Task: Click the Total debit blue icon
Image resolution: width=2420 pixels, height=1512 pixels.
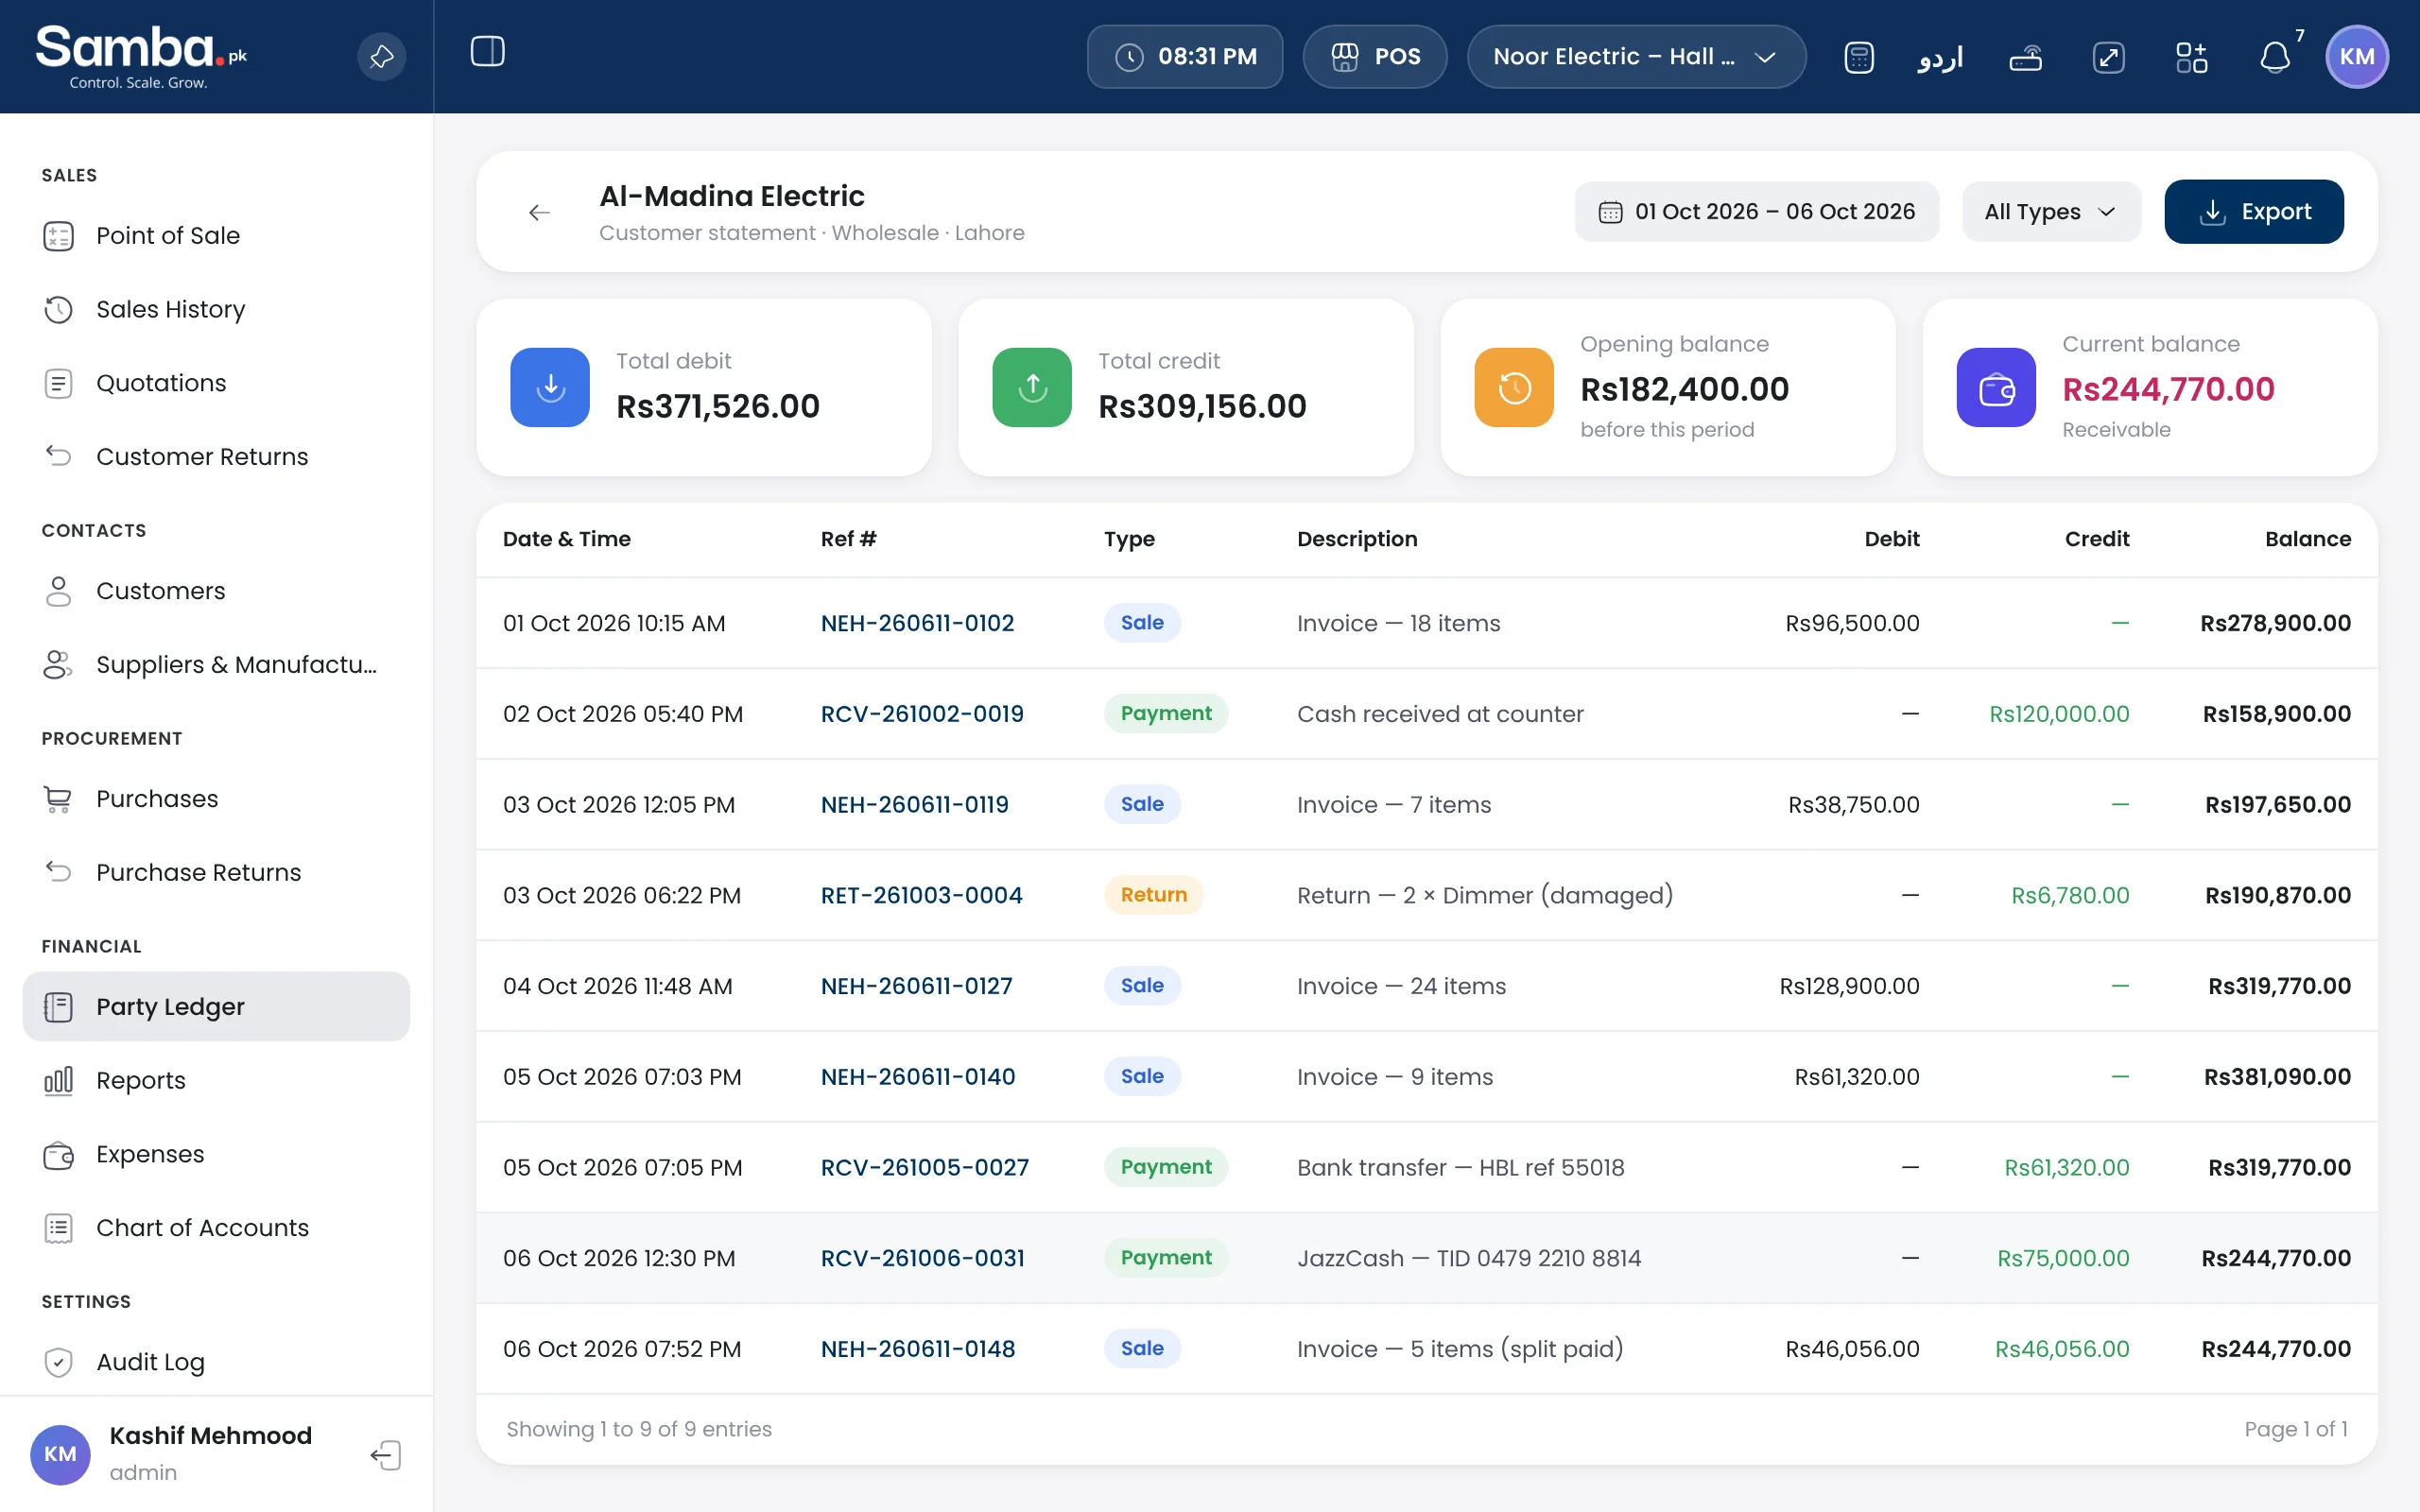Action: (550, 387)
